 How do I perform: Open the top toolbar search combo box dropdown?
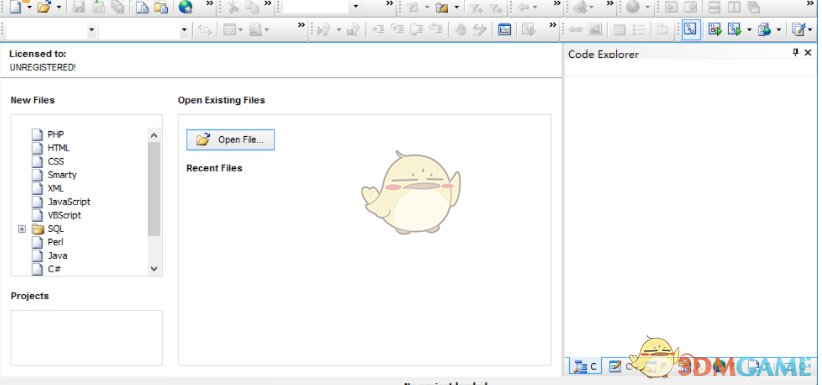pyautogui.click(x=356, y=7)
